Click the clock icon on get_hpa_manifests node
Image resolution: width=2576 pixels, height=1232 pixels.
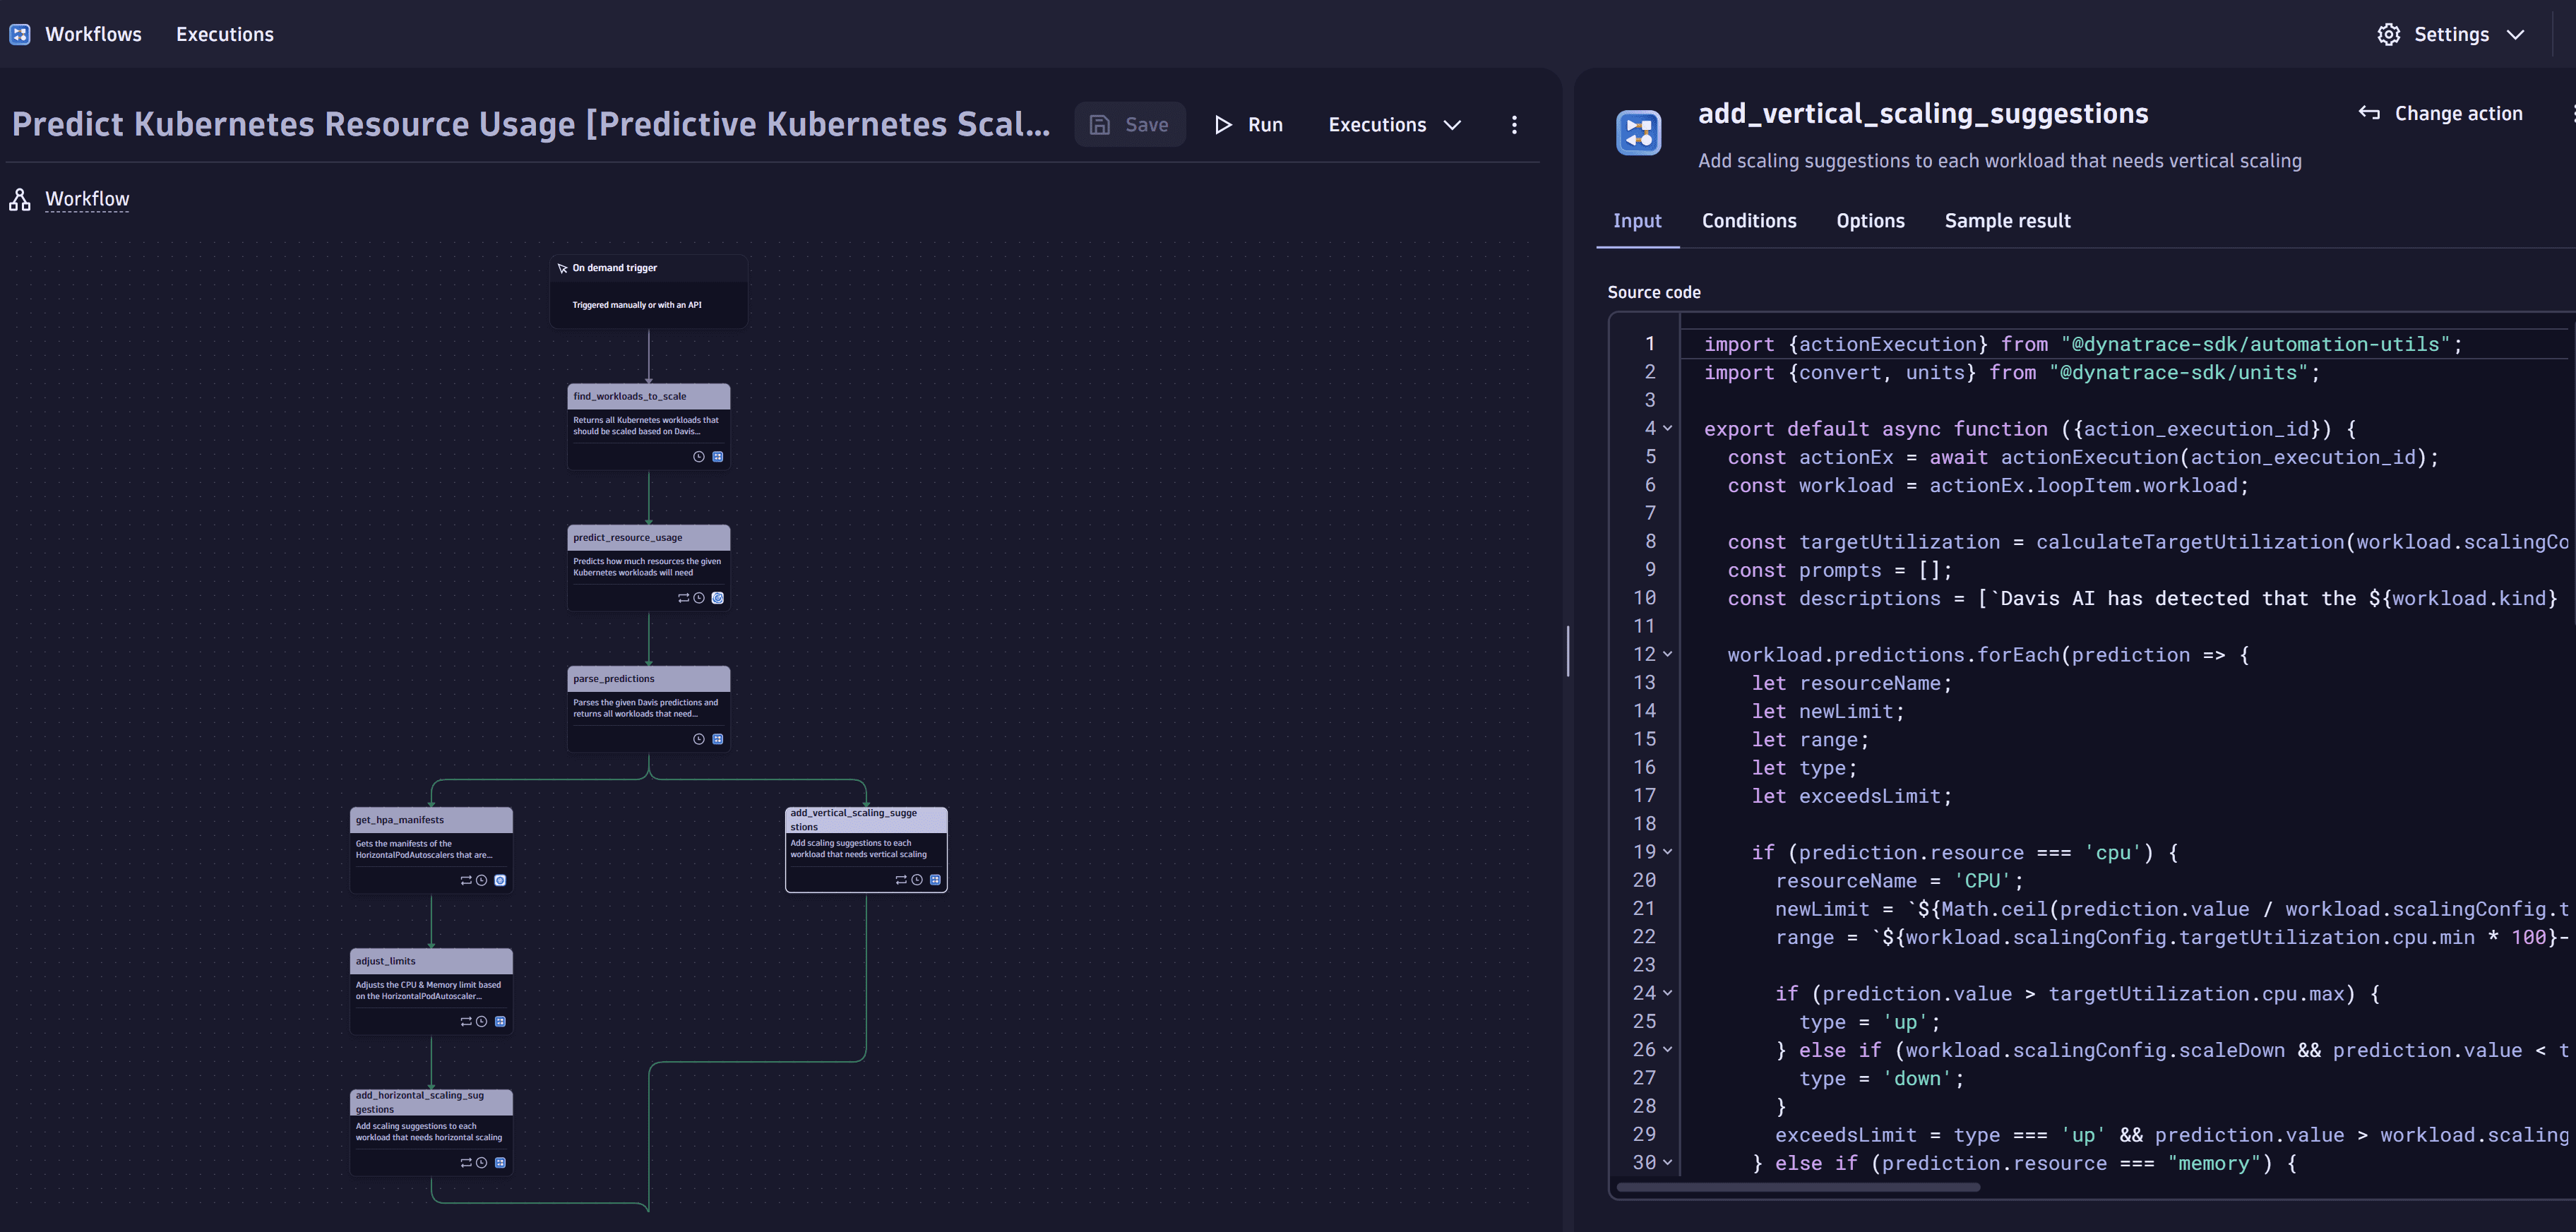click(x=481, y=881)
